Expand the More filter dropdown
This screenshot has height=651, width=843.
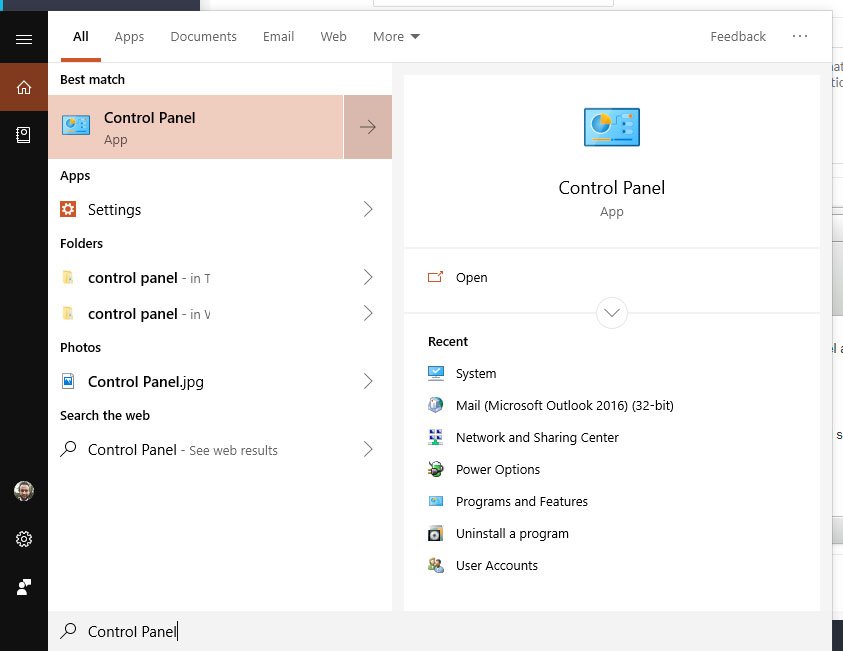396,37
